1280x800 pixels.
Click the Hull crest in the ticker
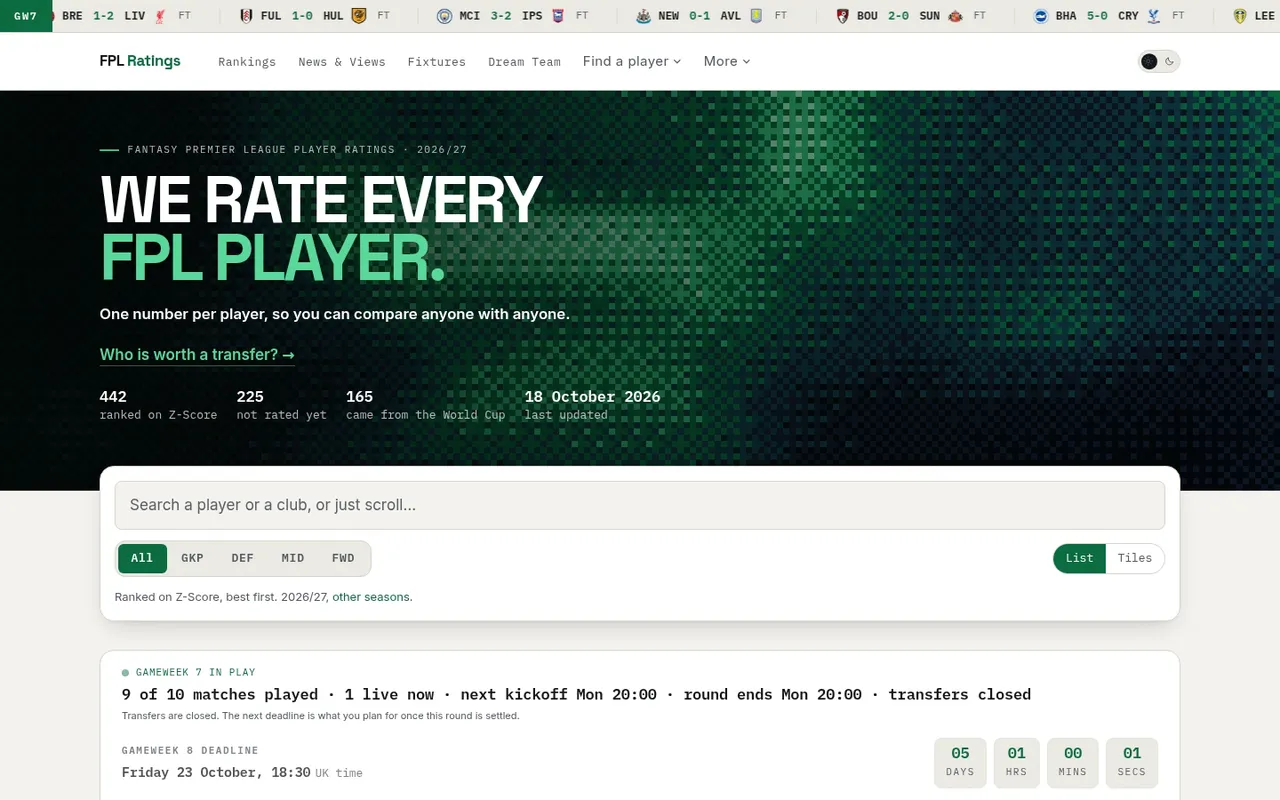[359, 16]
